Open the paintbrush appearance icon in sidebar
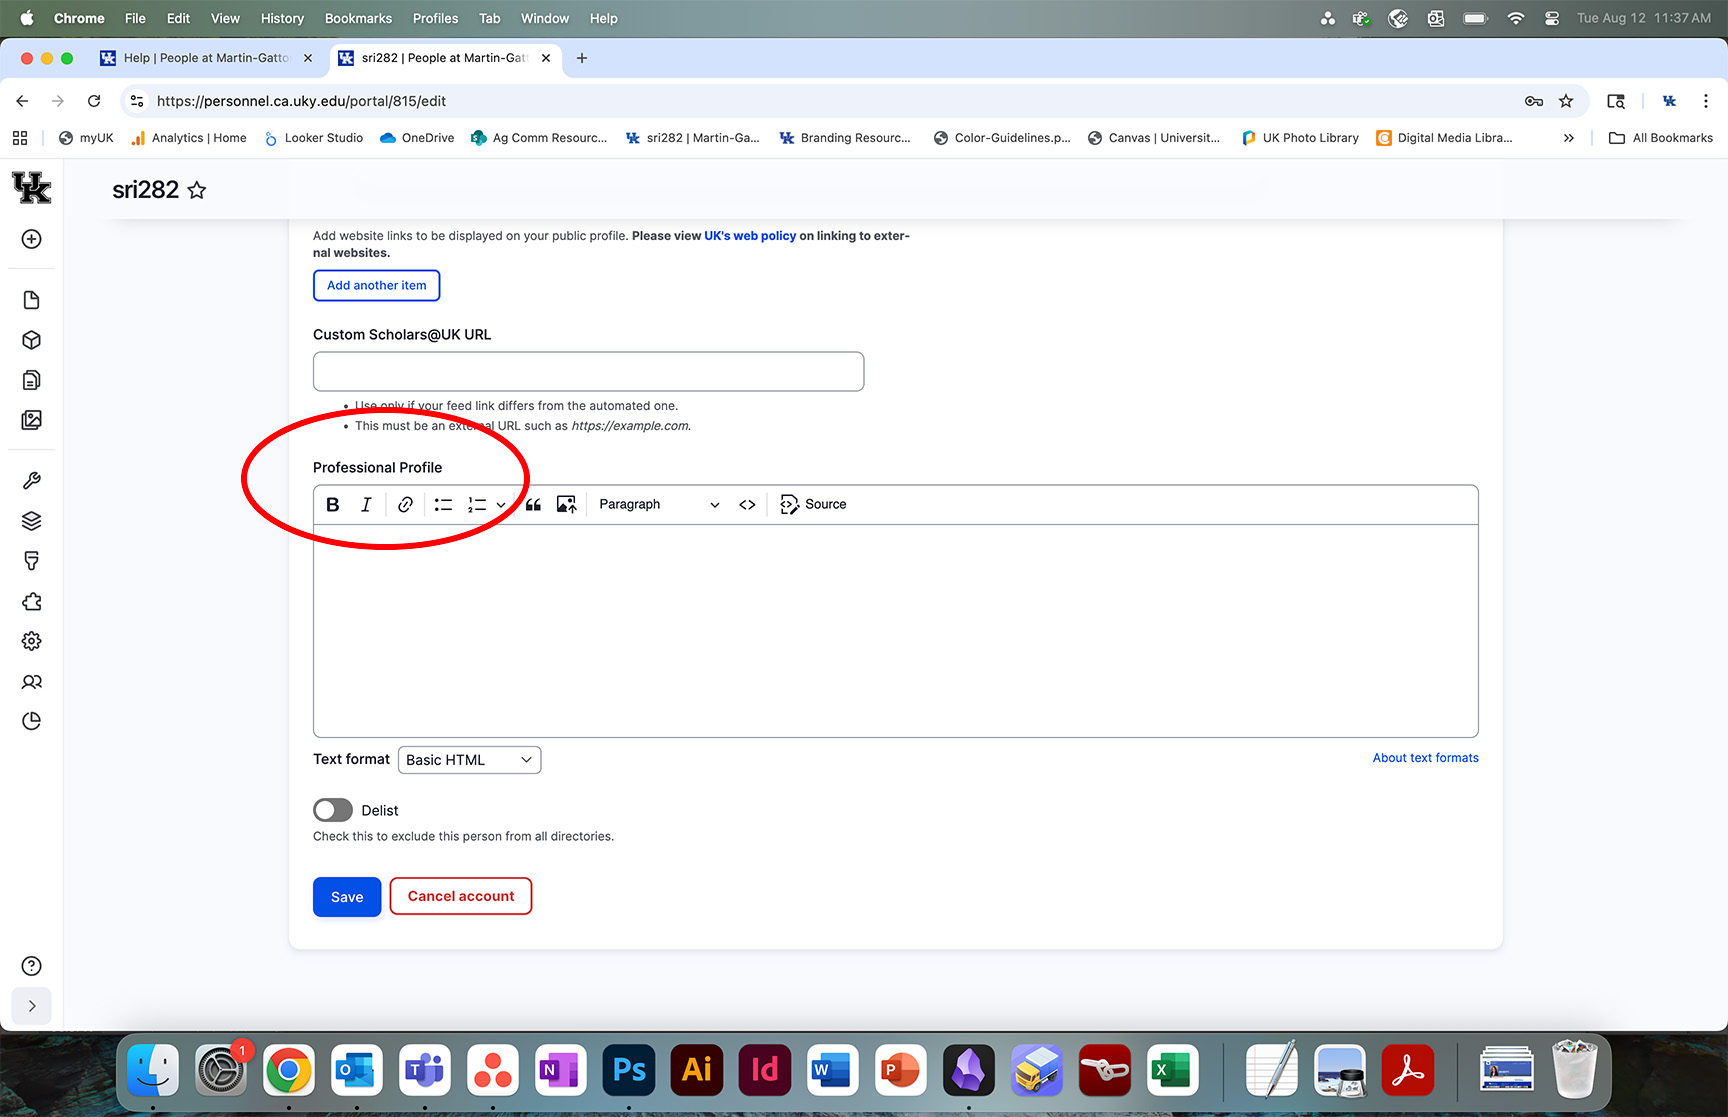Screen dimensions: 1728x1117 pyautogui.click(x=32, y=561)
